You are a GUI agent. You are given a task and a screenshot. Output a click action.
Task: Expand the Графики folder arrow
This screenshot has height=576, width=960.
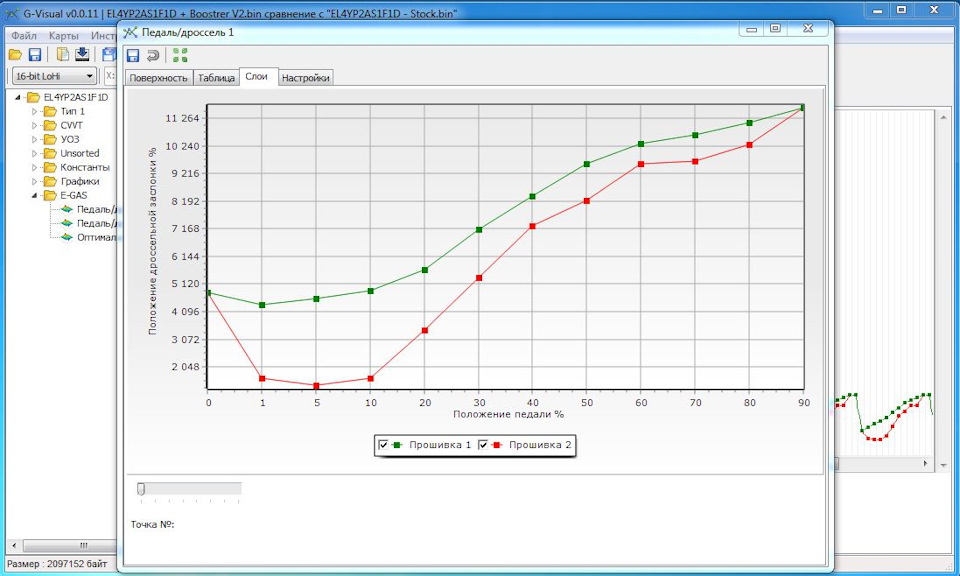coord(35,182)
